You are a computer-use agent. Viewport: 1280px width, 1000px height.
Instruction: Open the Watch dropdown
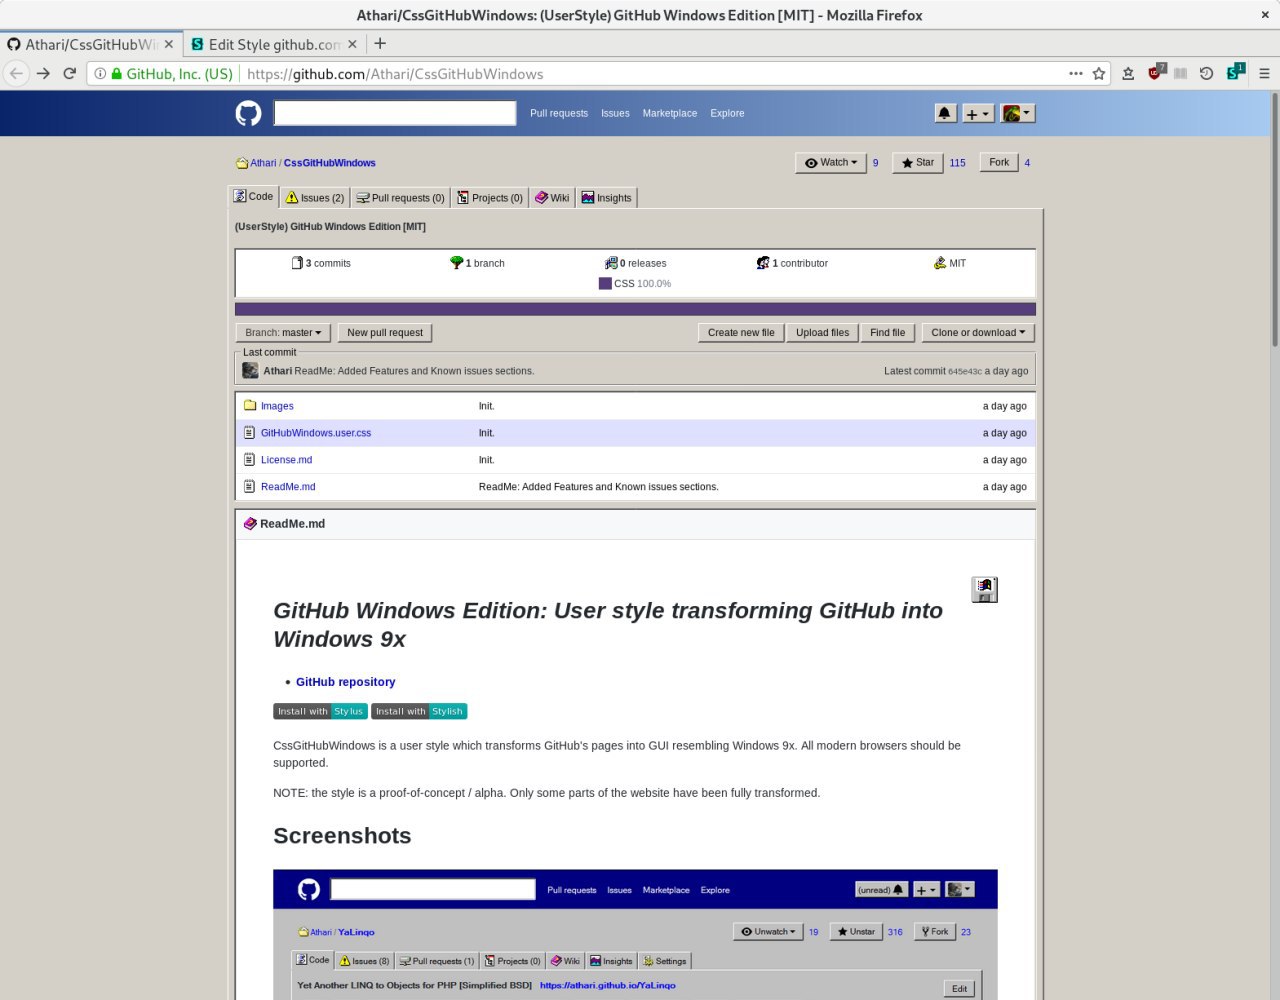pyautogui.click(x=831, y=162)
